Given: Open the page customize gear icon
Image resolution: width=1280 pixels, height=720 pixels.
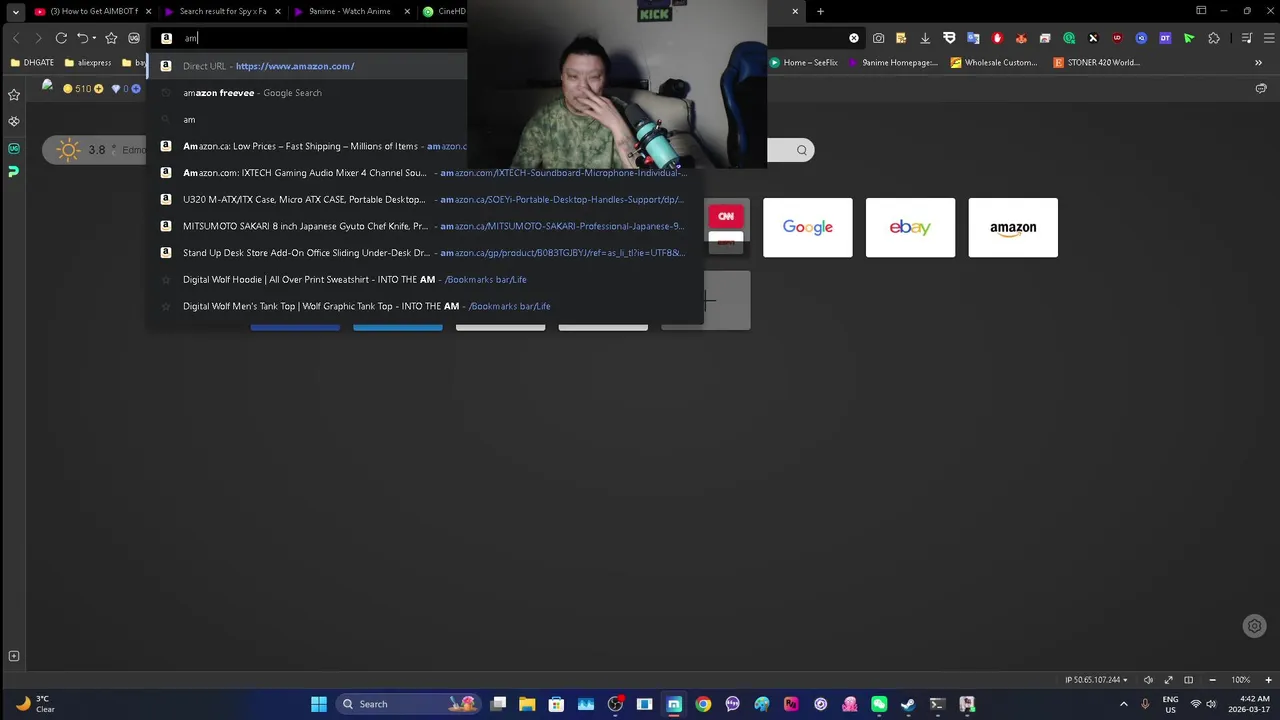Looking at the screenshot, I should [1254, 627].
